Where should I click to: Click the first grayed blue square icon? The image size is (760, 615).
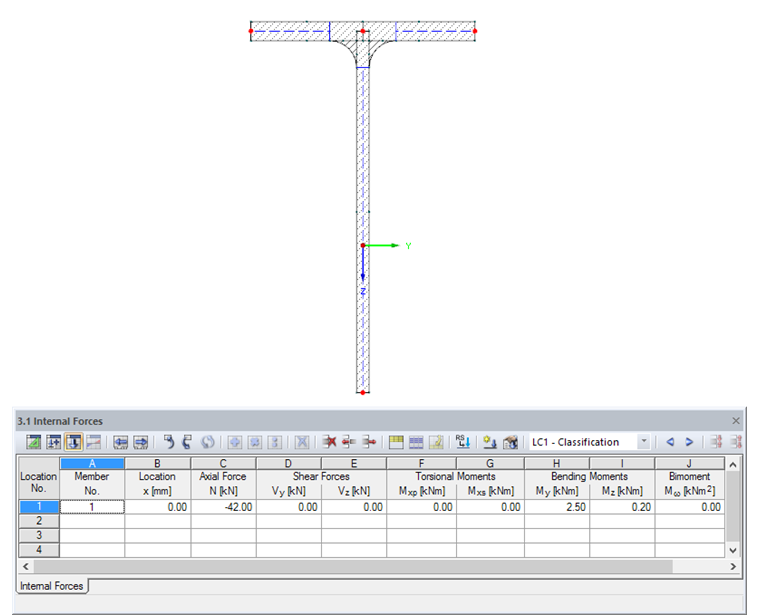pyautogui.click(x=235, y=442)
